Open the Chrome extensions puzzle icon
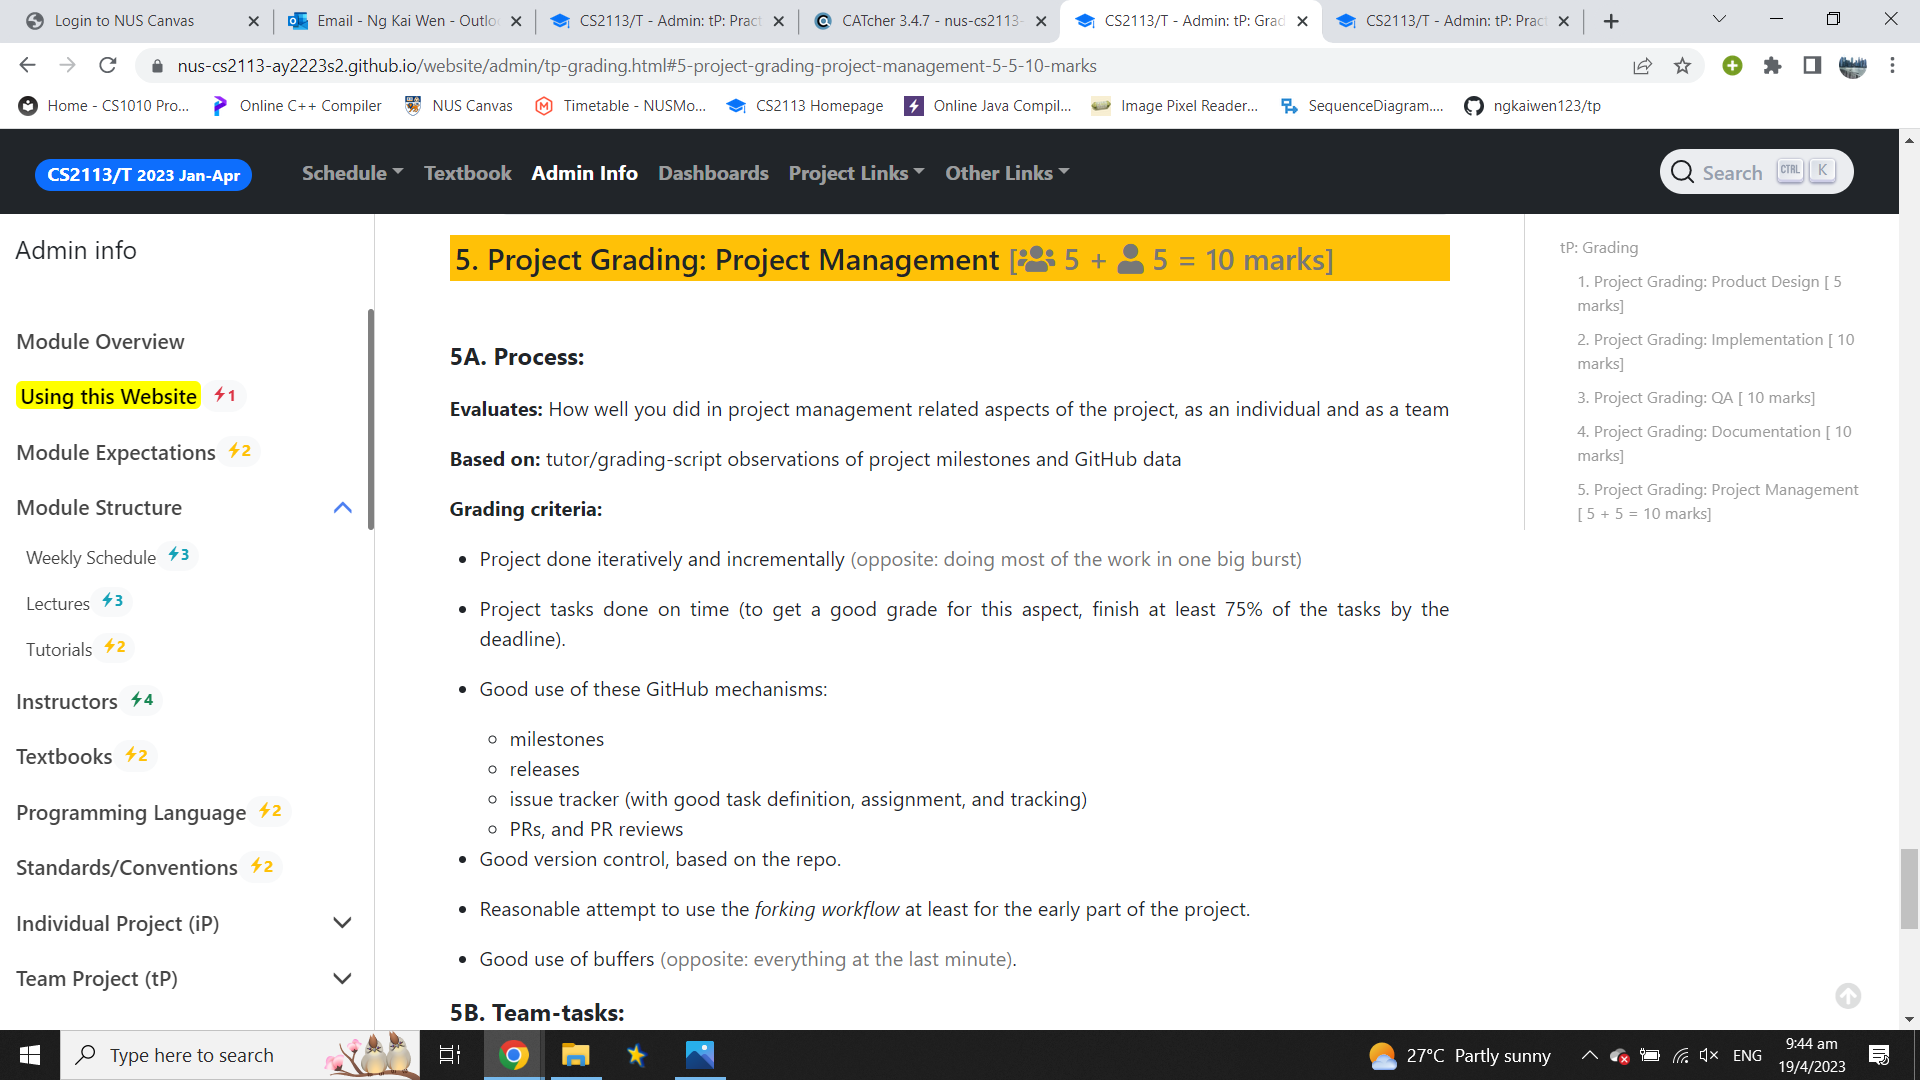Screen dimensions: 1920x1080 pos(1772,66)
